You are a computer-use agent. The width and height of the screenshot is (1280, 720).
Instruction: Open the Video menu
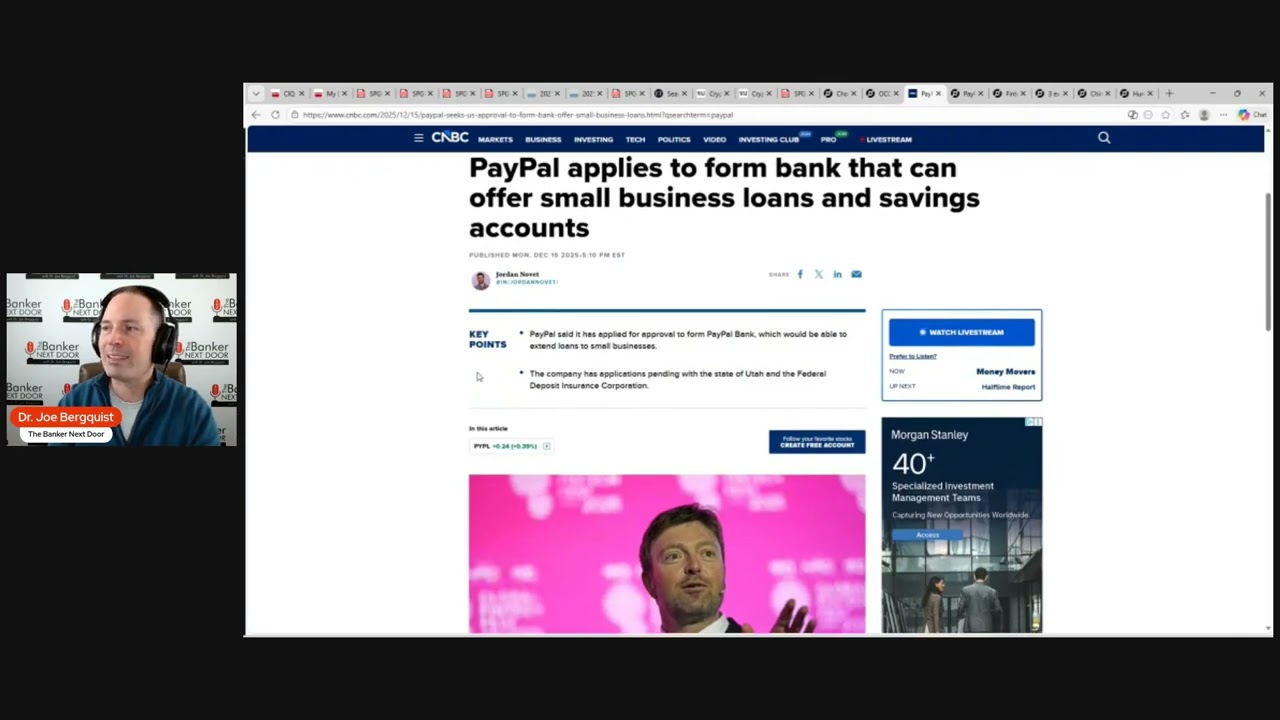[714, 140]
